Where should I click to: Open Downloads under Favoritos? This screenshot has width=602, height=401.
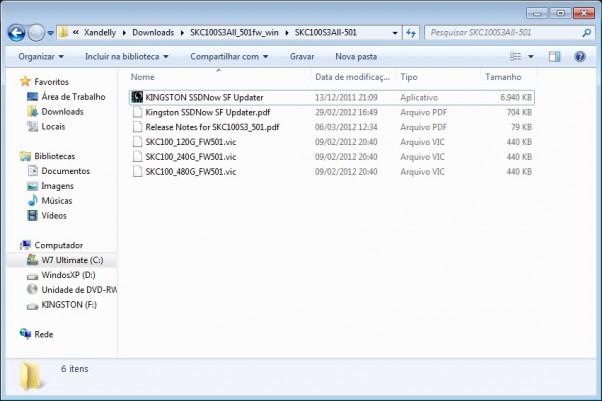tap(62, 112)
